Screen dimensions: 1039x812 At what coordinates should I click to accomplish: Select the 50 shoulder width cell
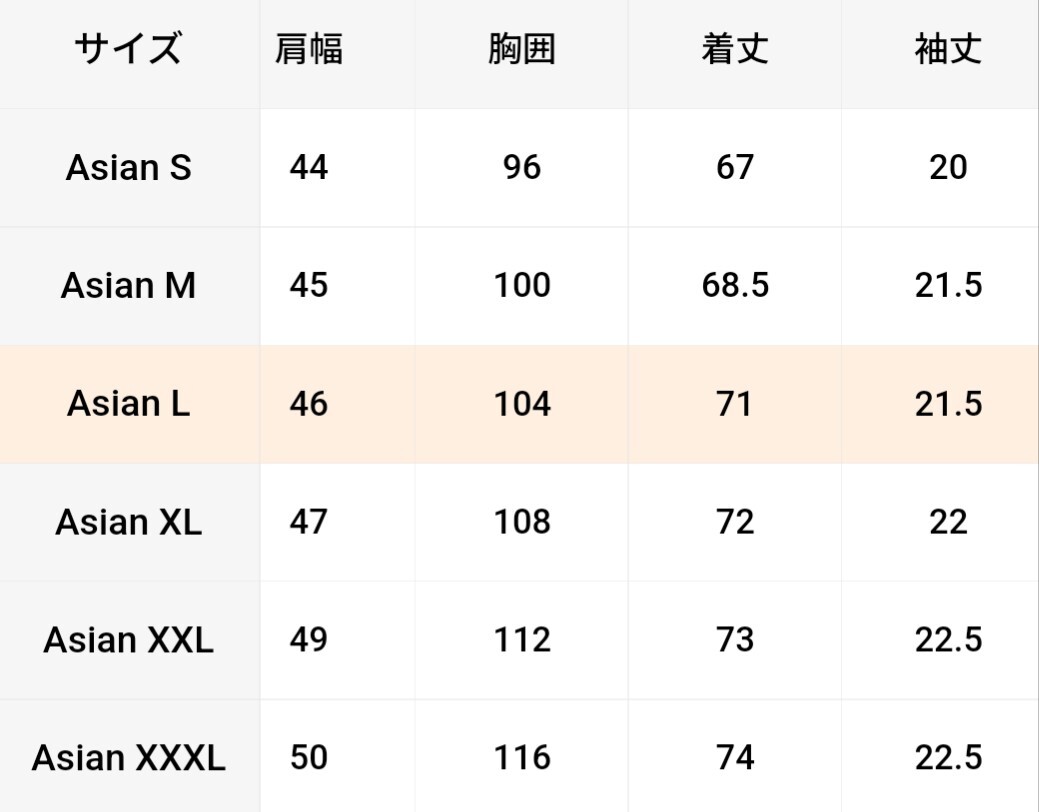pyautogui.click(x=308, y=758)
